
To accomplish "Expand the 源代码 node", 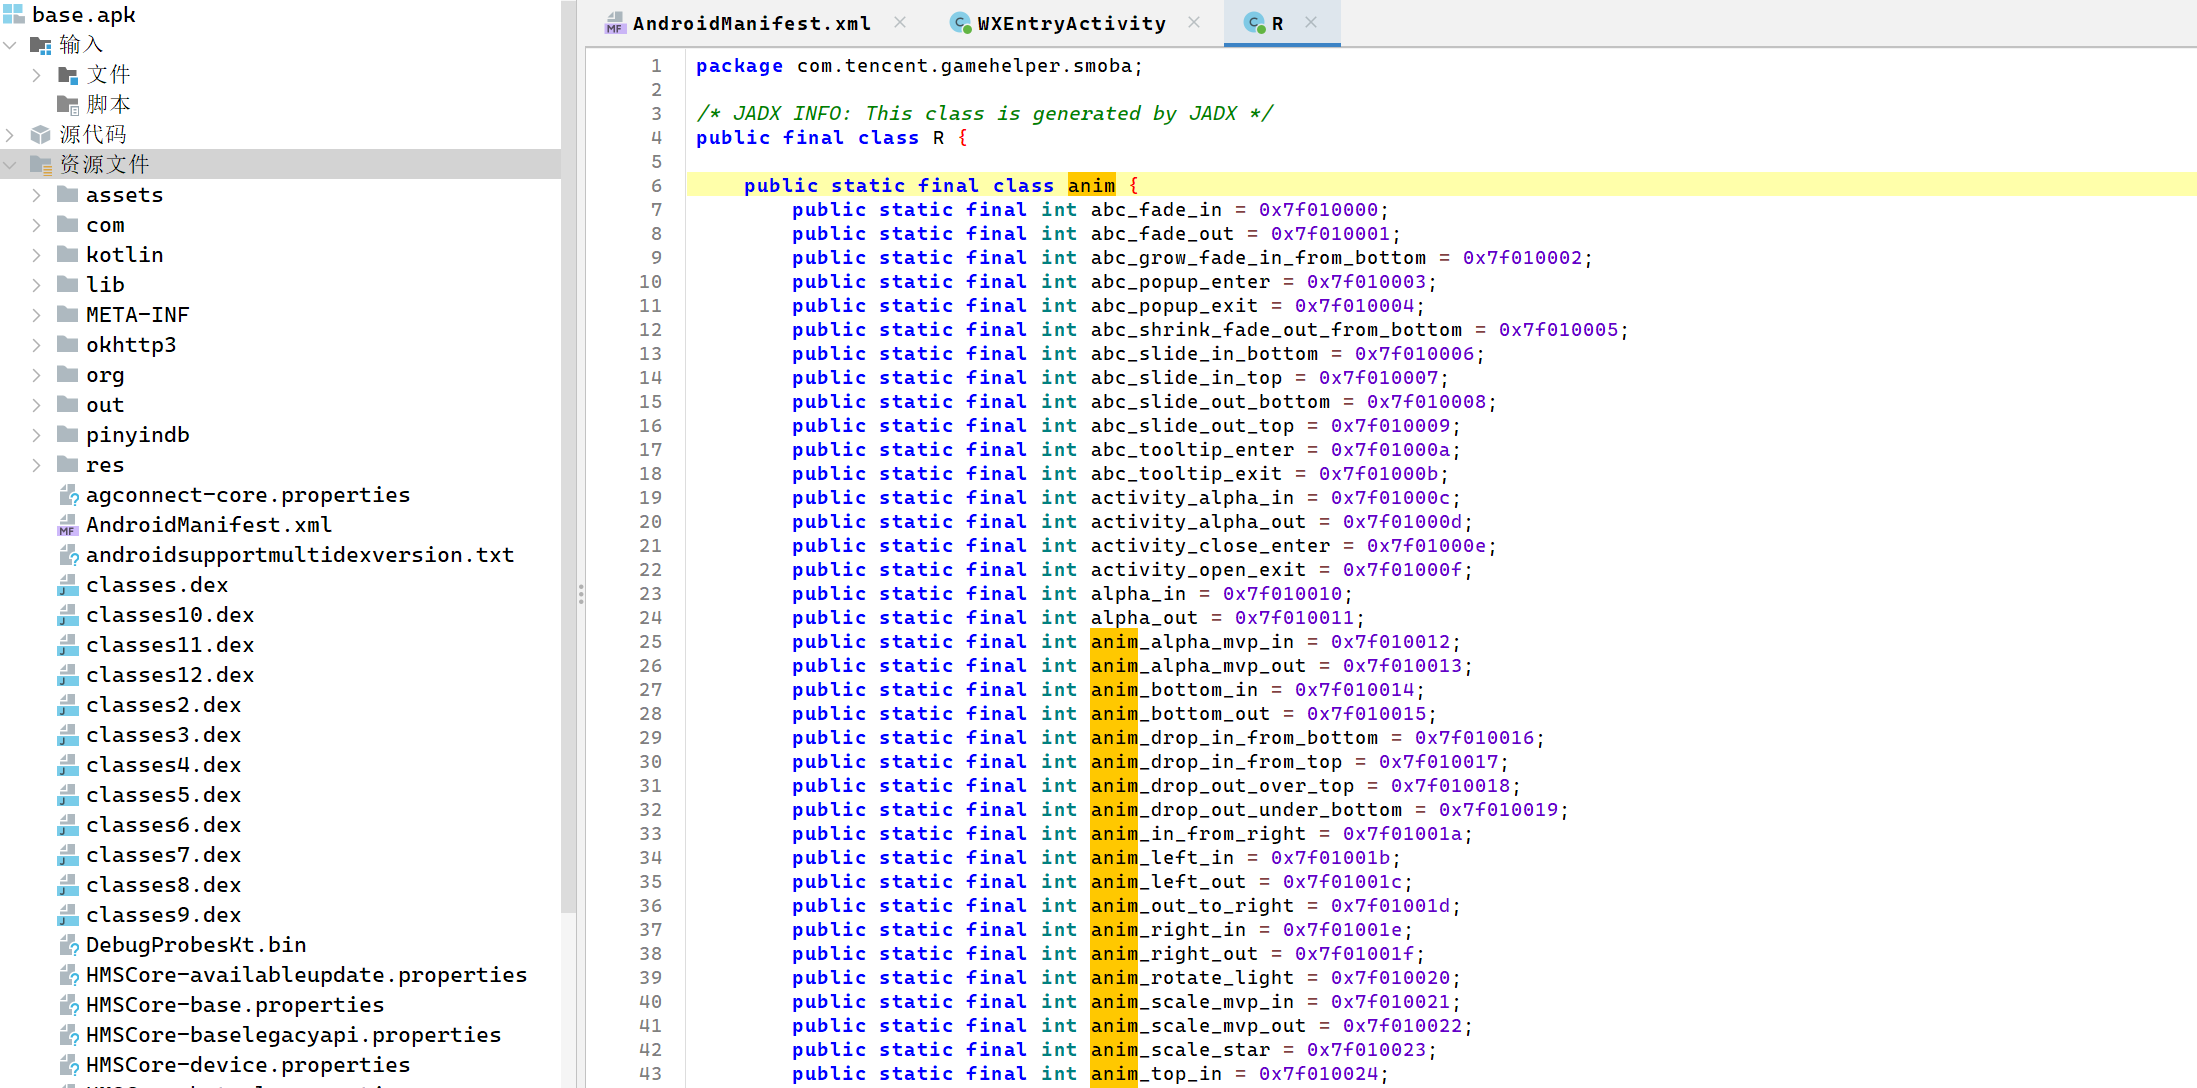I will point(11,134).
